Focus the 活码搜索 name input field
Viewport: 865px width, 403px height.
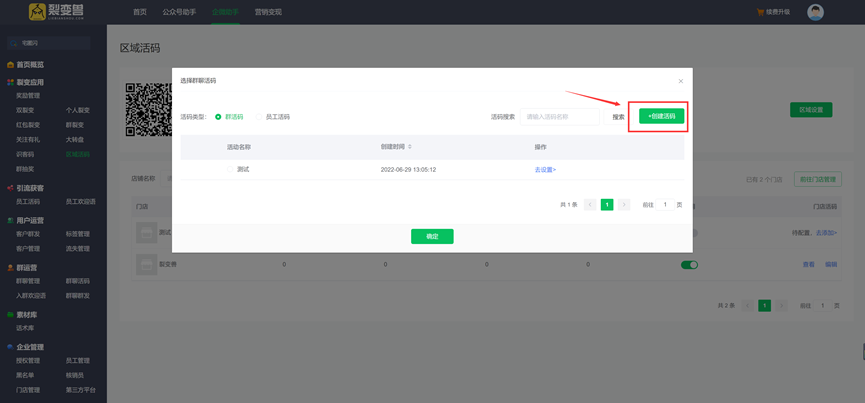point(559,117)
